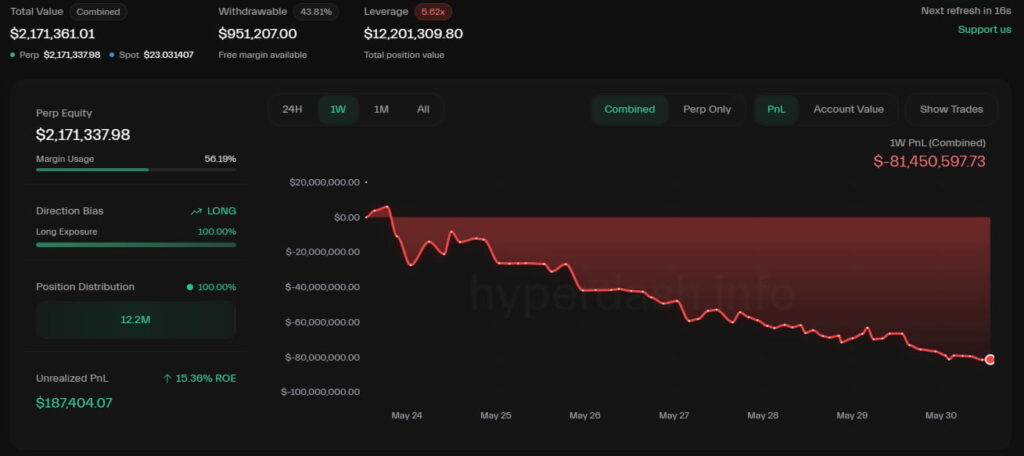Click the May 30 axis label
Viewport: 1024px width, 456px height.
tap(941, 415)
